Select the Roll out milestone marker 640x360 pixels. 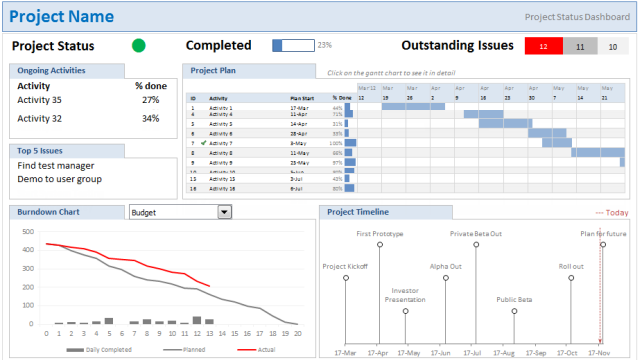tap(571, 278)
